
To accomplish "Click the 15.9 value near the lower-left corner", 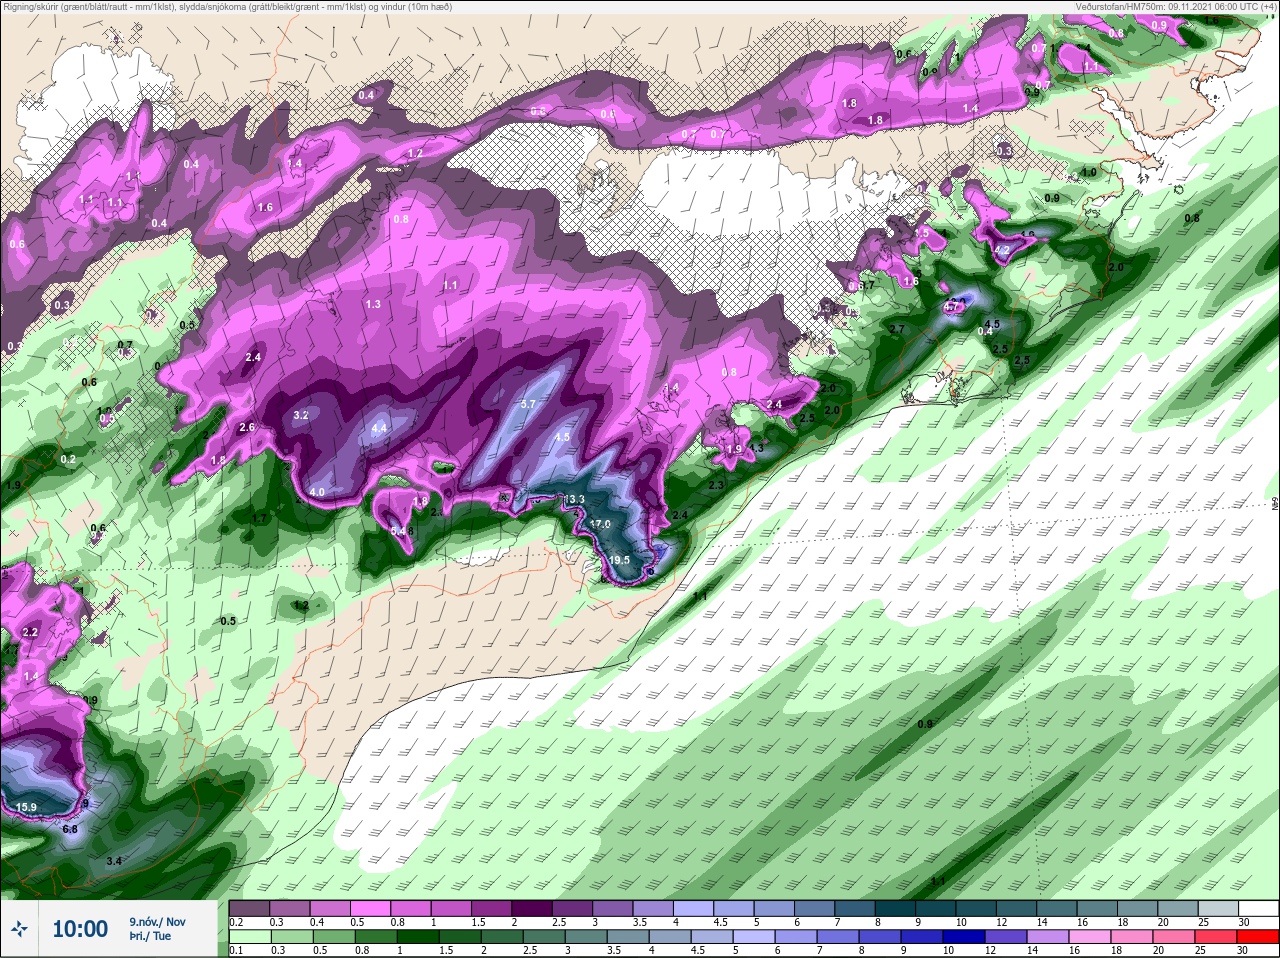I will tap(26, 807).
